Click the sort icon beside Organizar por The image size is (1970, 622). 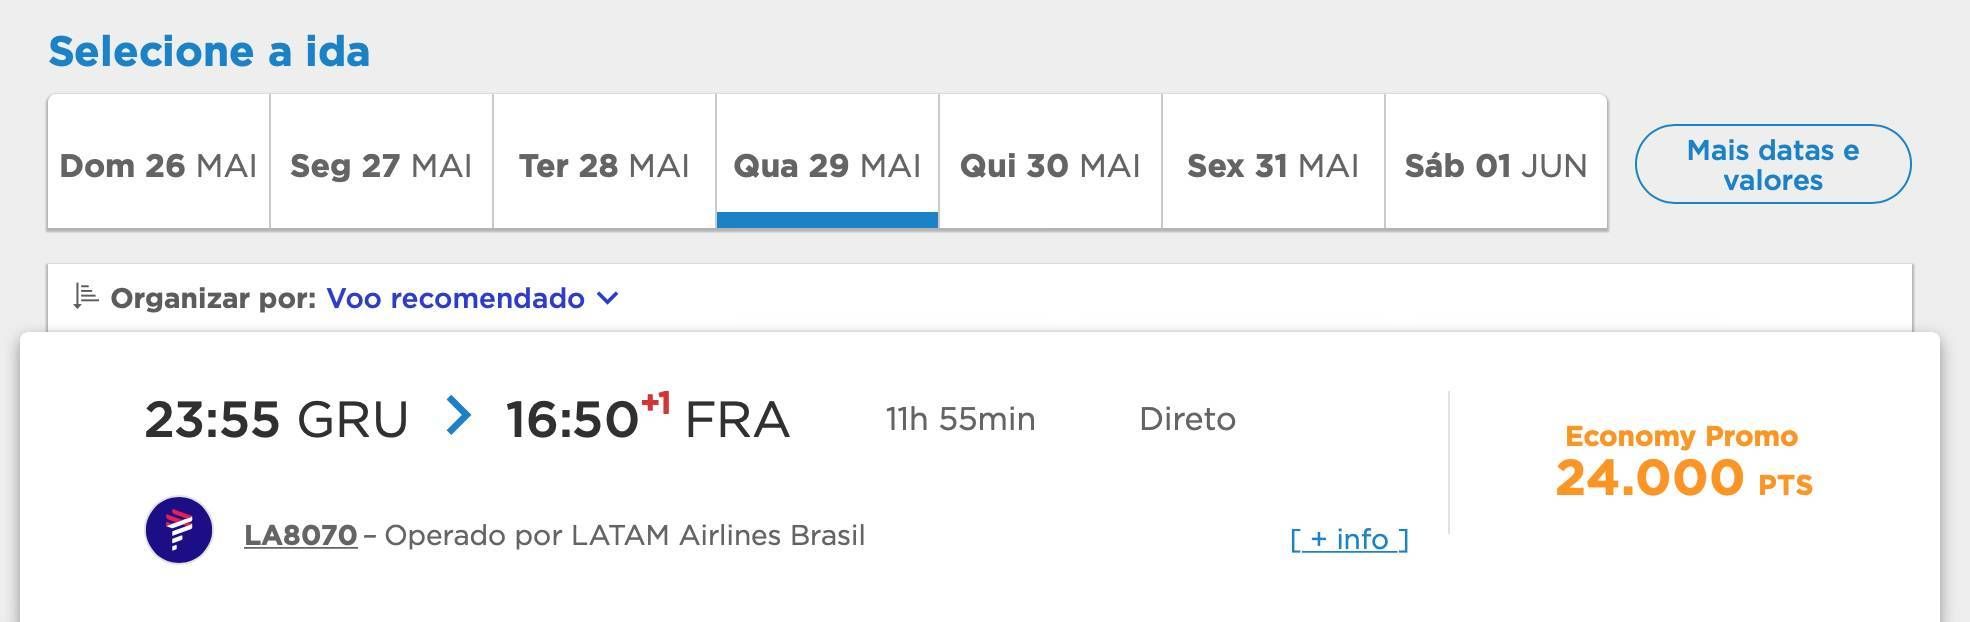[86, 297]
